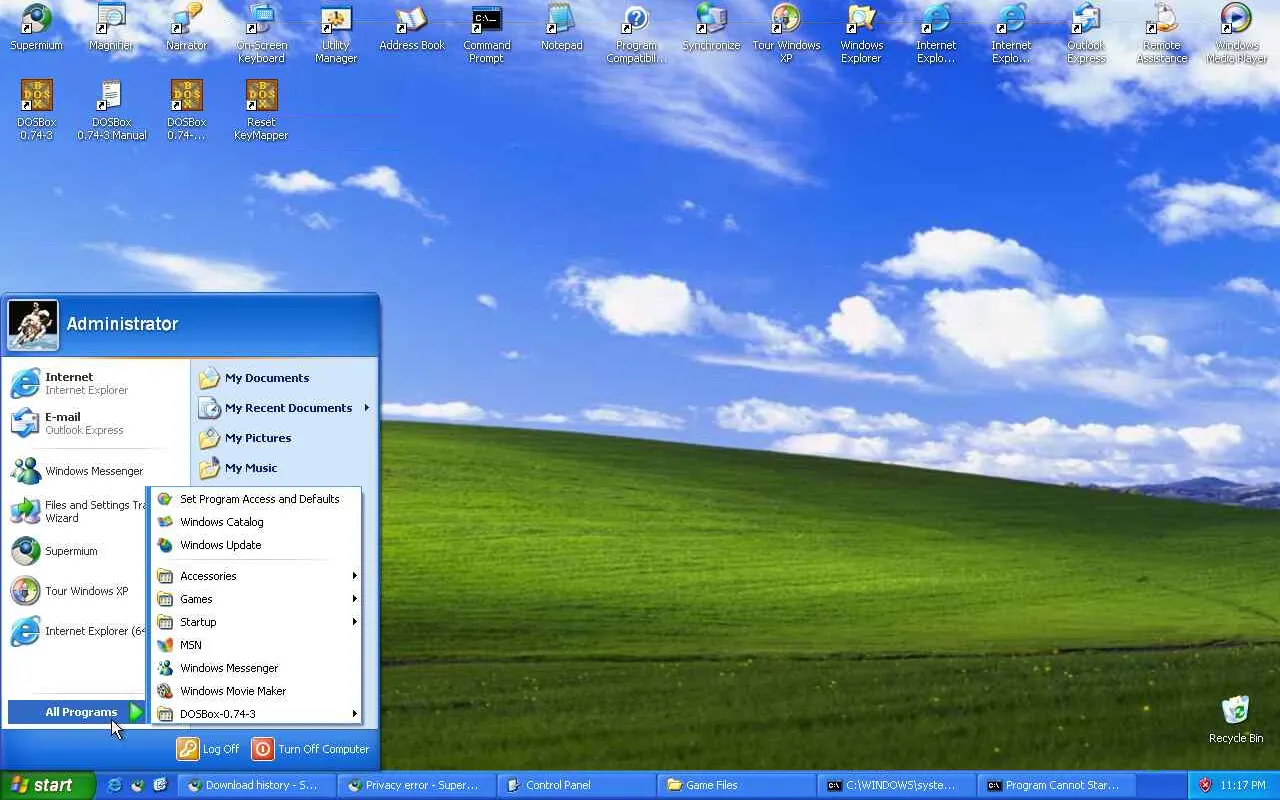
Task: Open MSN from All Programs
Action: click(x=255, y=645)
